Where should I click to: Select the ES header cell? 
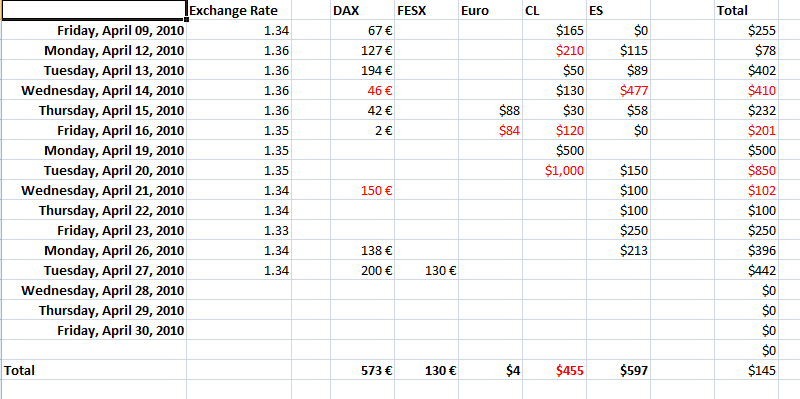(618, 10)
